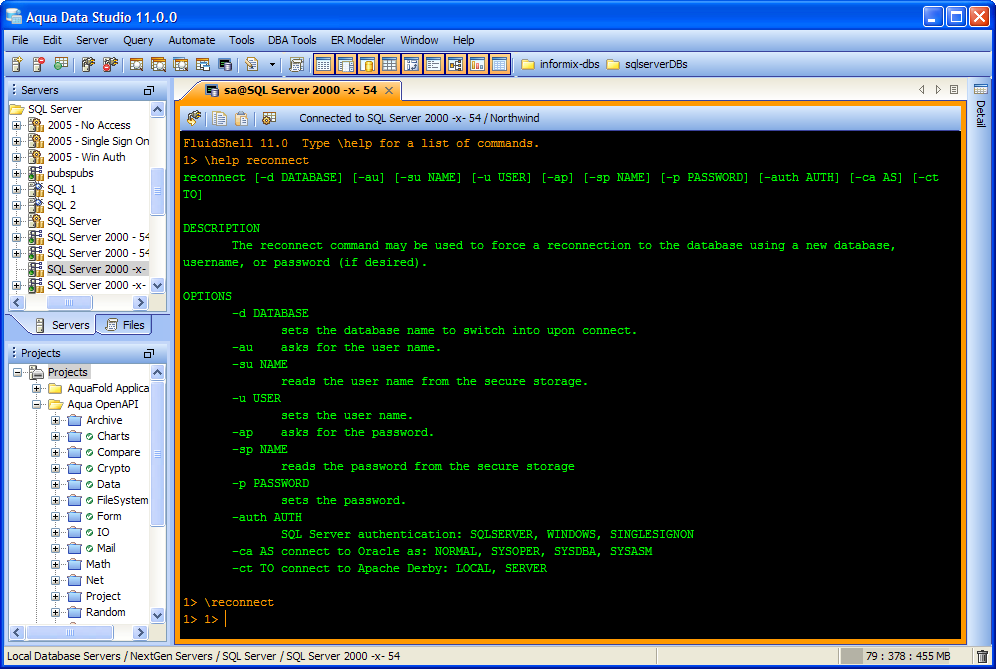The image size is (996, 669).
Task: Click the second stacked magnifier window icon
Action: pyautogui.click(x=158, y=64)
